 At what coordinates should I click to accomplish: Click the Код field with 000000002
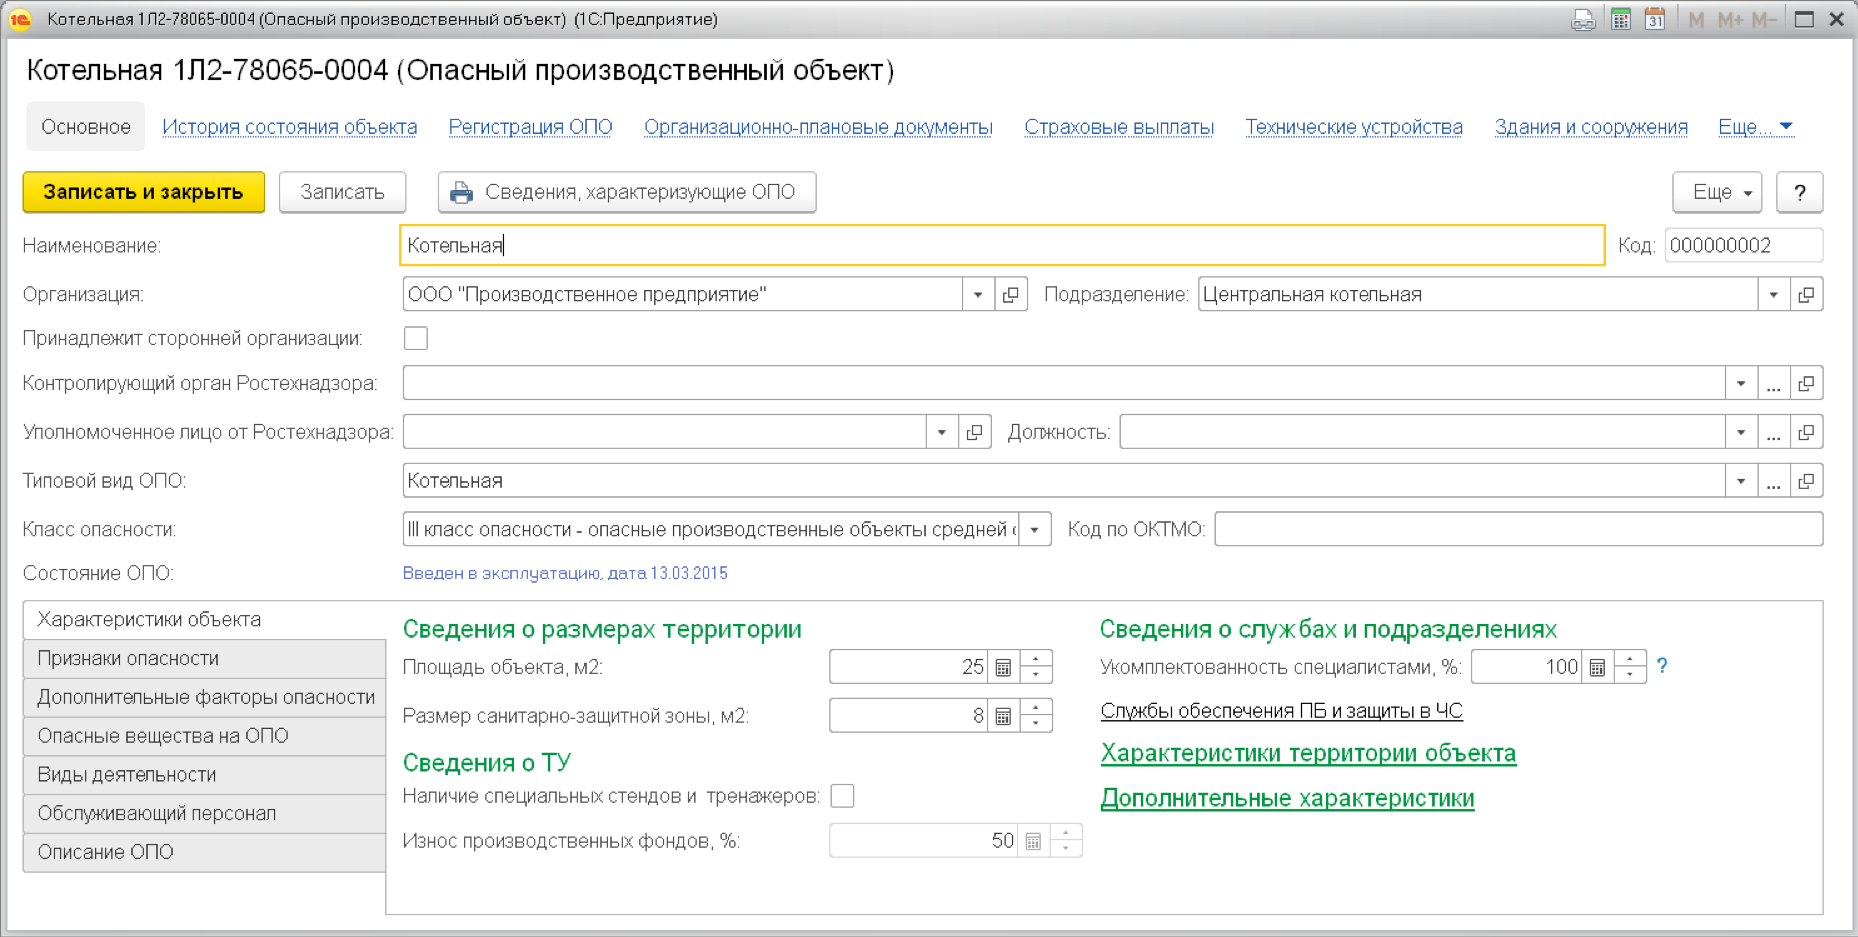click(x=1743, y=246)
